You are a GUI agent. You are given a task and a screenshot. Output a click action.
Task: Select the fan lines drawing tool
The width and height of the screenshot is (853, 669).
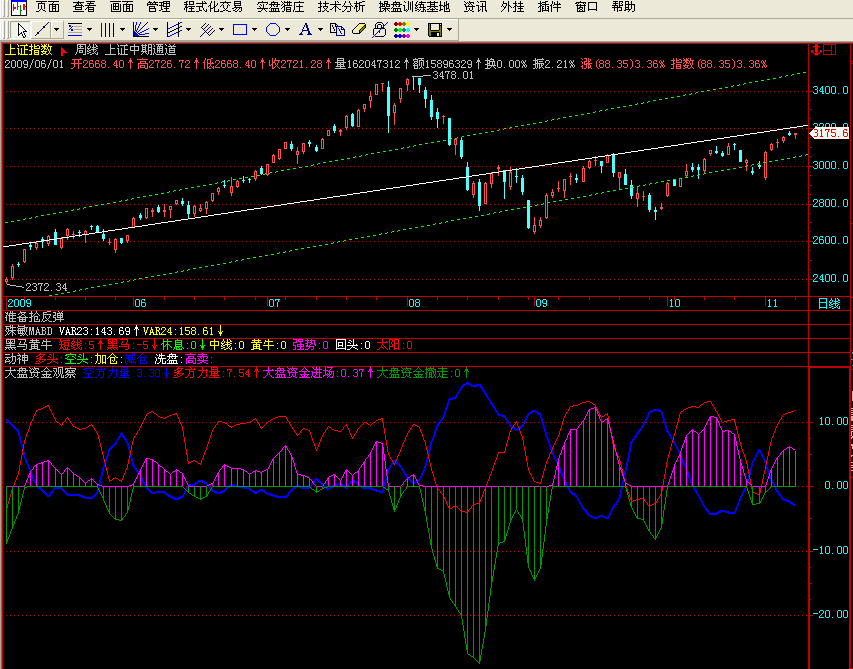[x=141, y=30]
